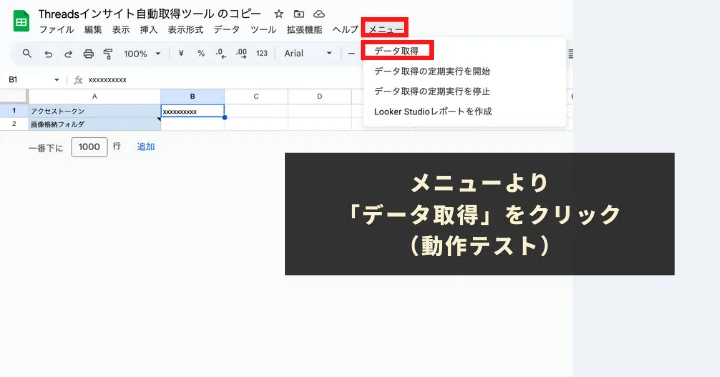Image resolution: width=720 pixels, height=377 pixels.
Task: Open the ファイル menu
Action: click(56, 30)
